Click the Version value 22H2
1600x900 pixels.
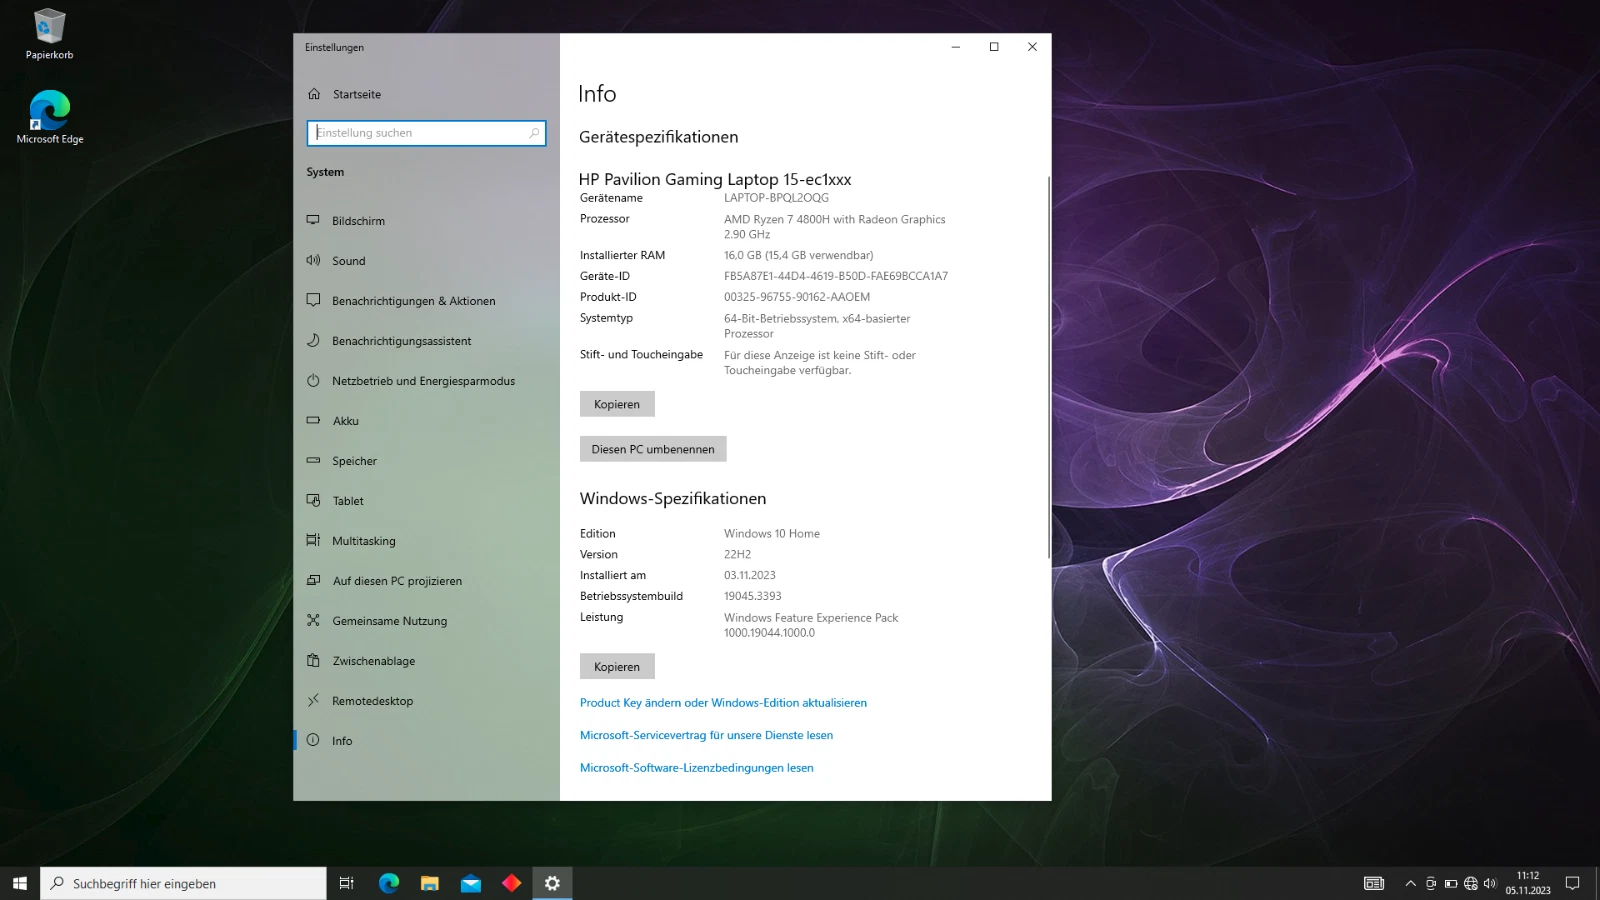pyautogui.click(x=737, y=555)
